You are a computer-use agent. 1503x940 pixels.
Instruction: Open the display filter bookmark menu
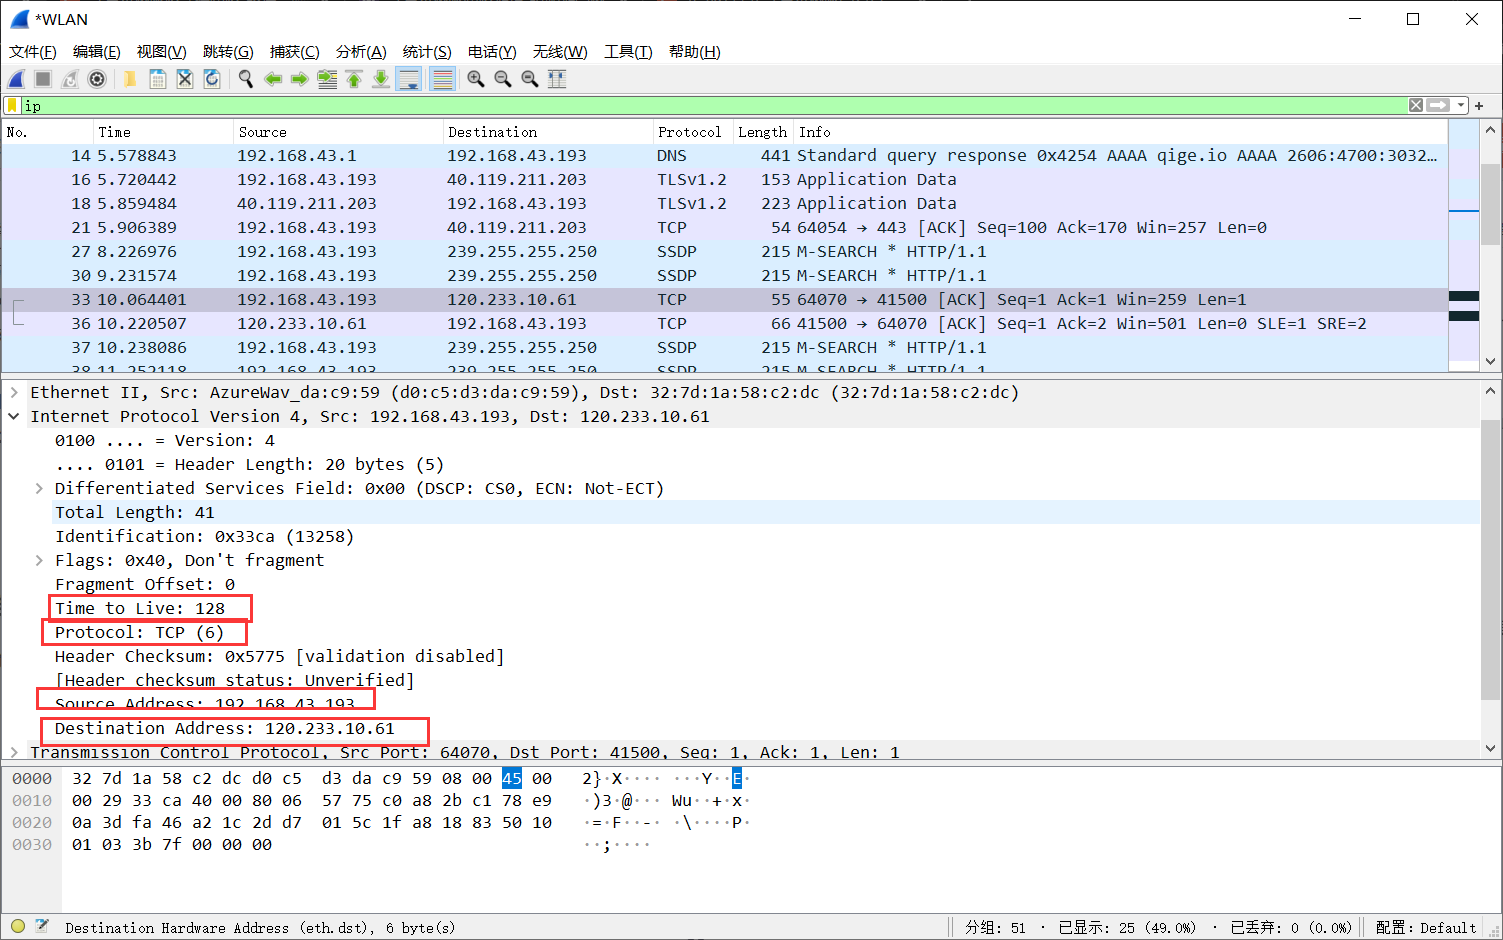[12, 106]
